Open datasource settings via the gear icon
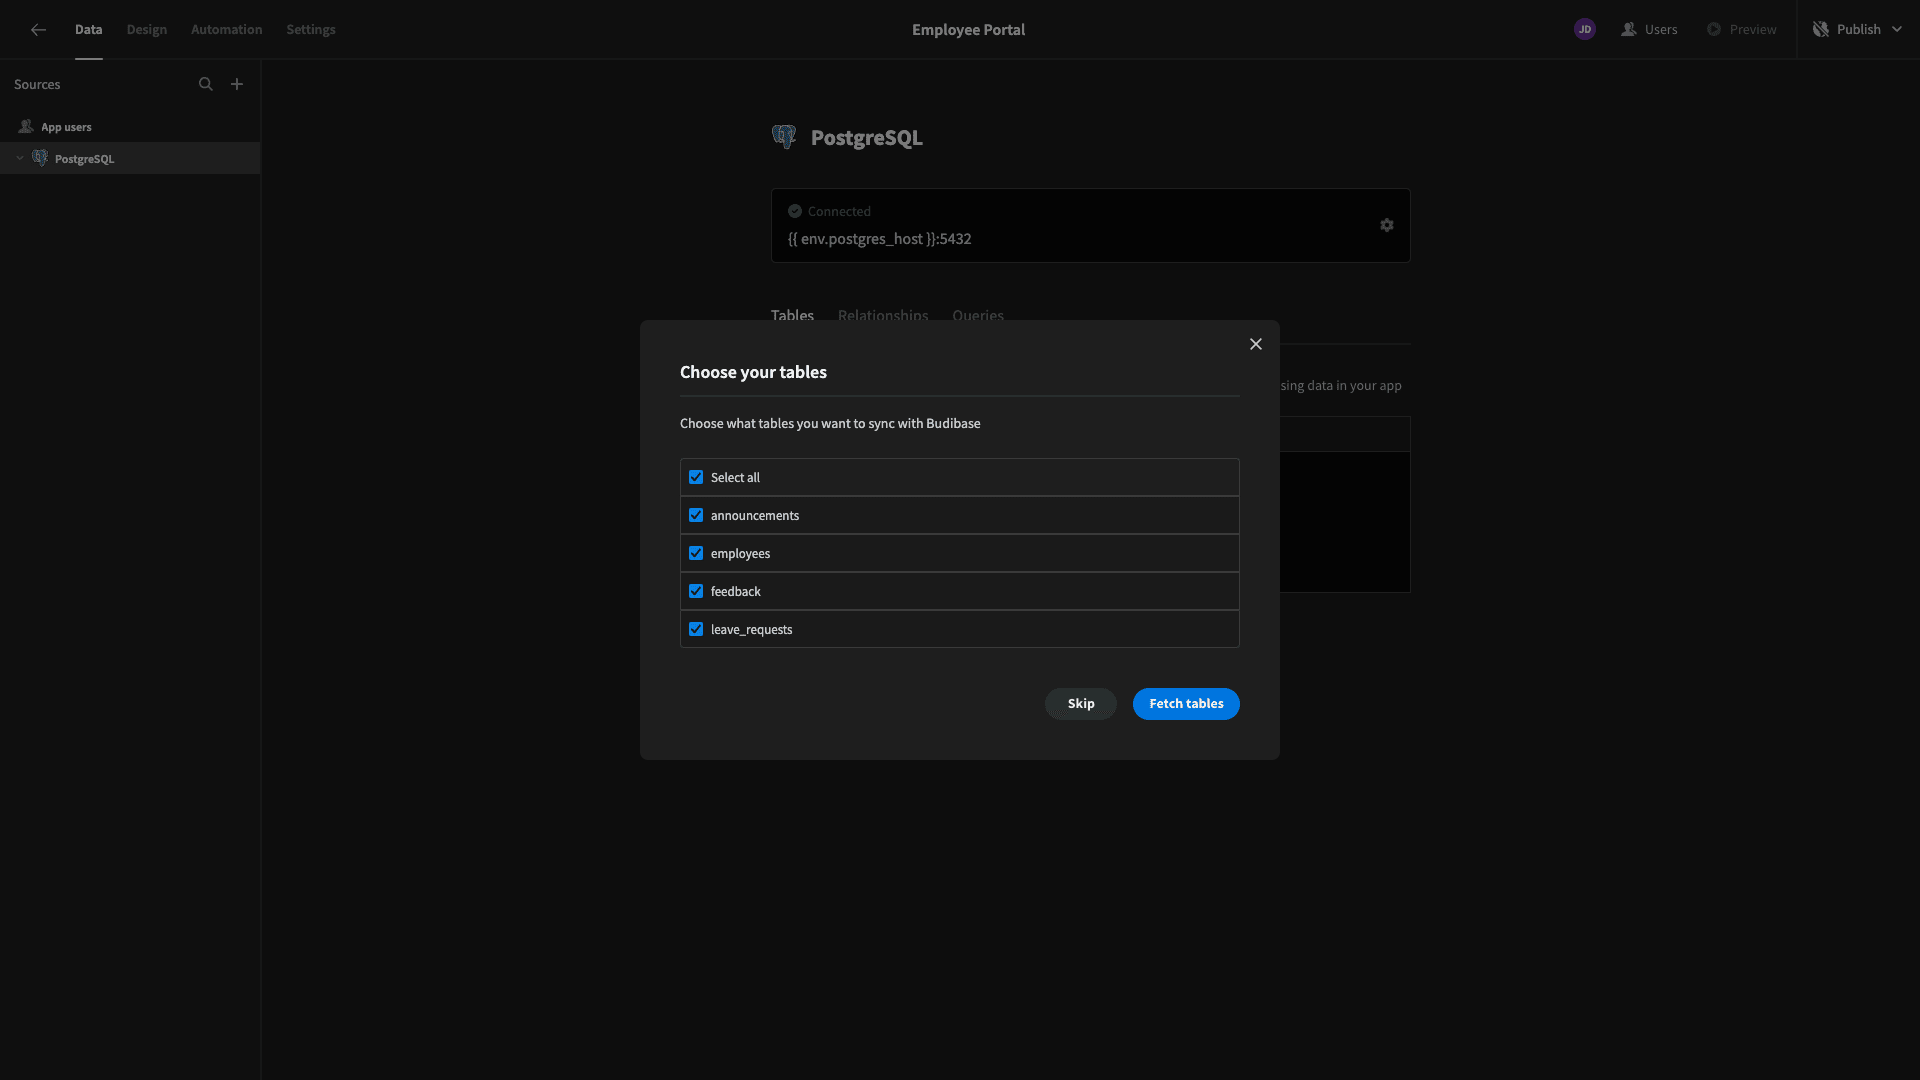 (x=1387, y=225)
